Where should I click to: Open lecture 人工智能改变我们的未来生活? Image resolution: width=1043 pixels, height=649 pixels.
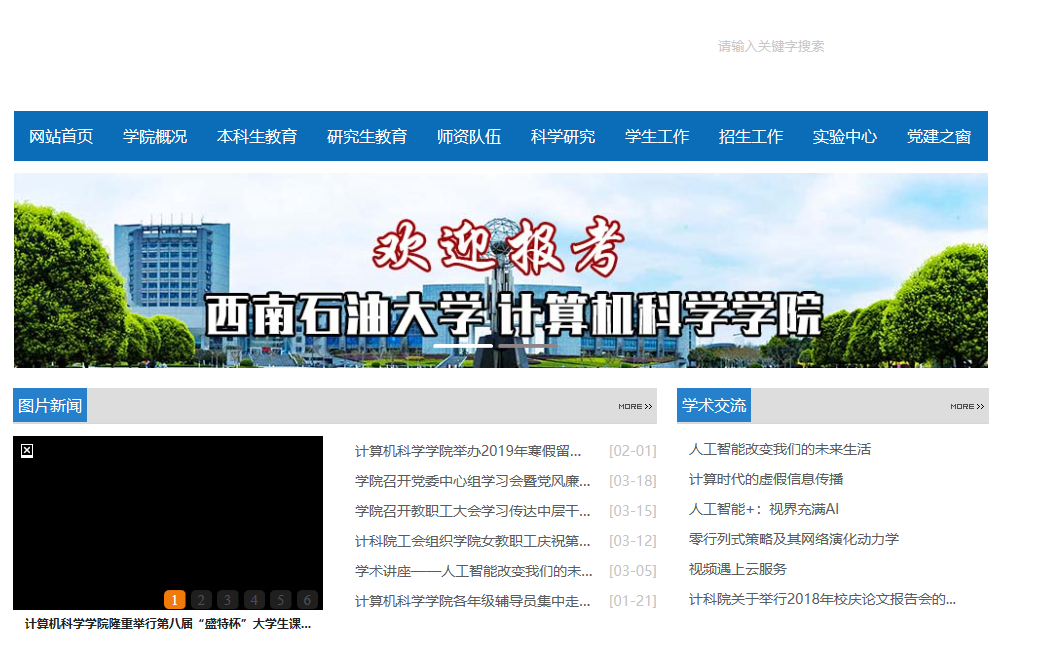pos(780,450)
